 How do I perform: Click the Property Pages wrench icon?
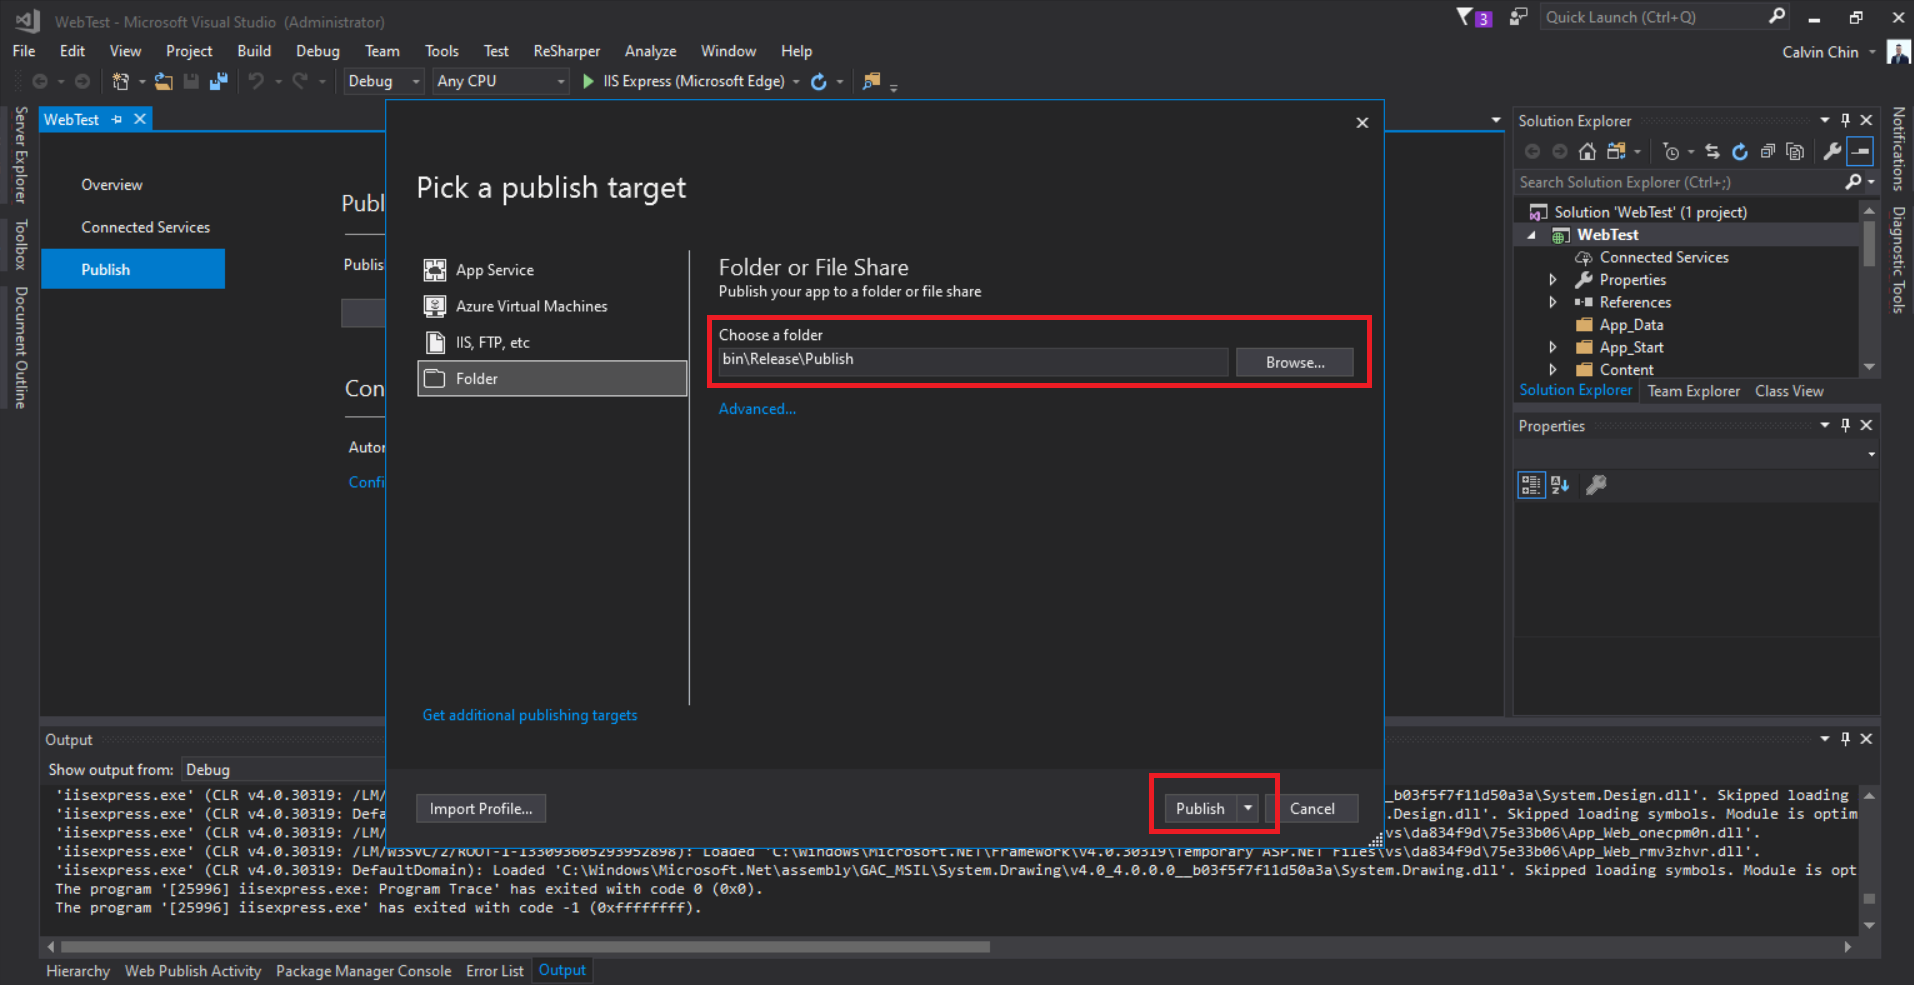pos(1596,485)
